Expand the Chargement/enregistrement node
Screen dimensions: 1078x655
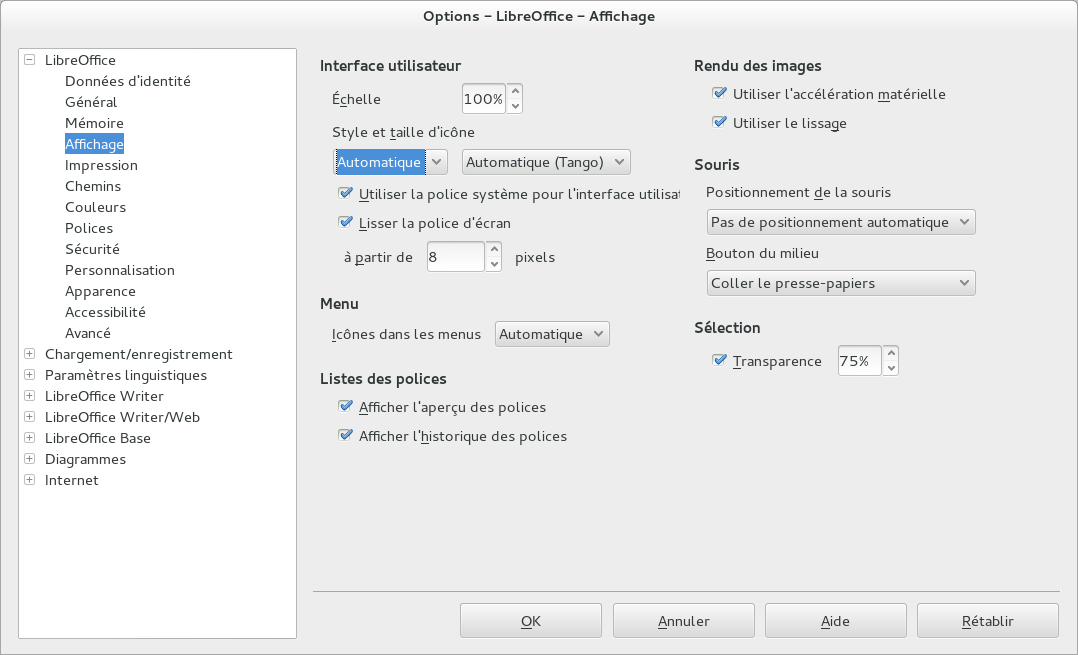pos(30,354)
